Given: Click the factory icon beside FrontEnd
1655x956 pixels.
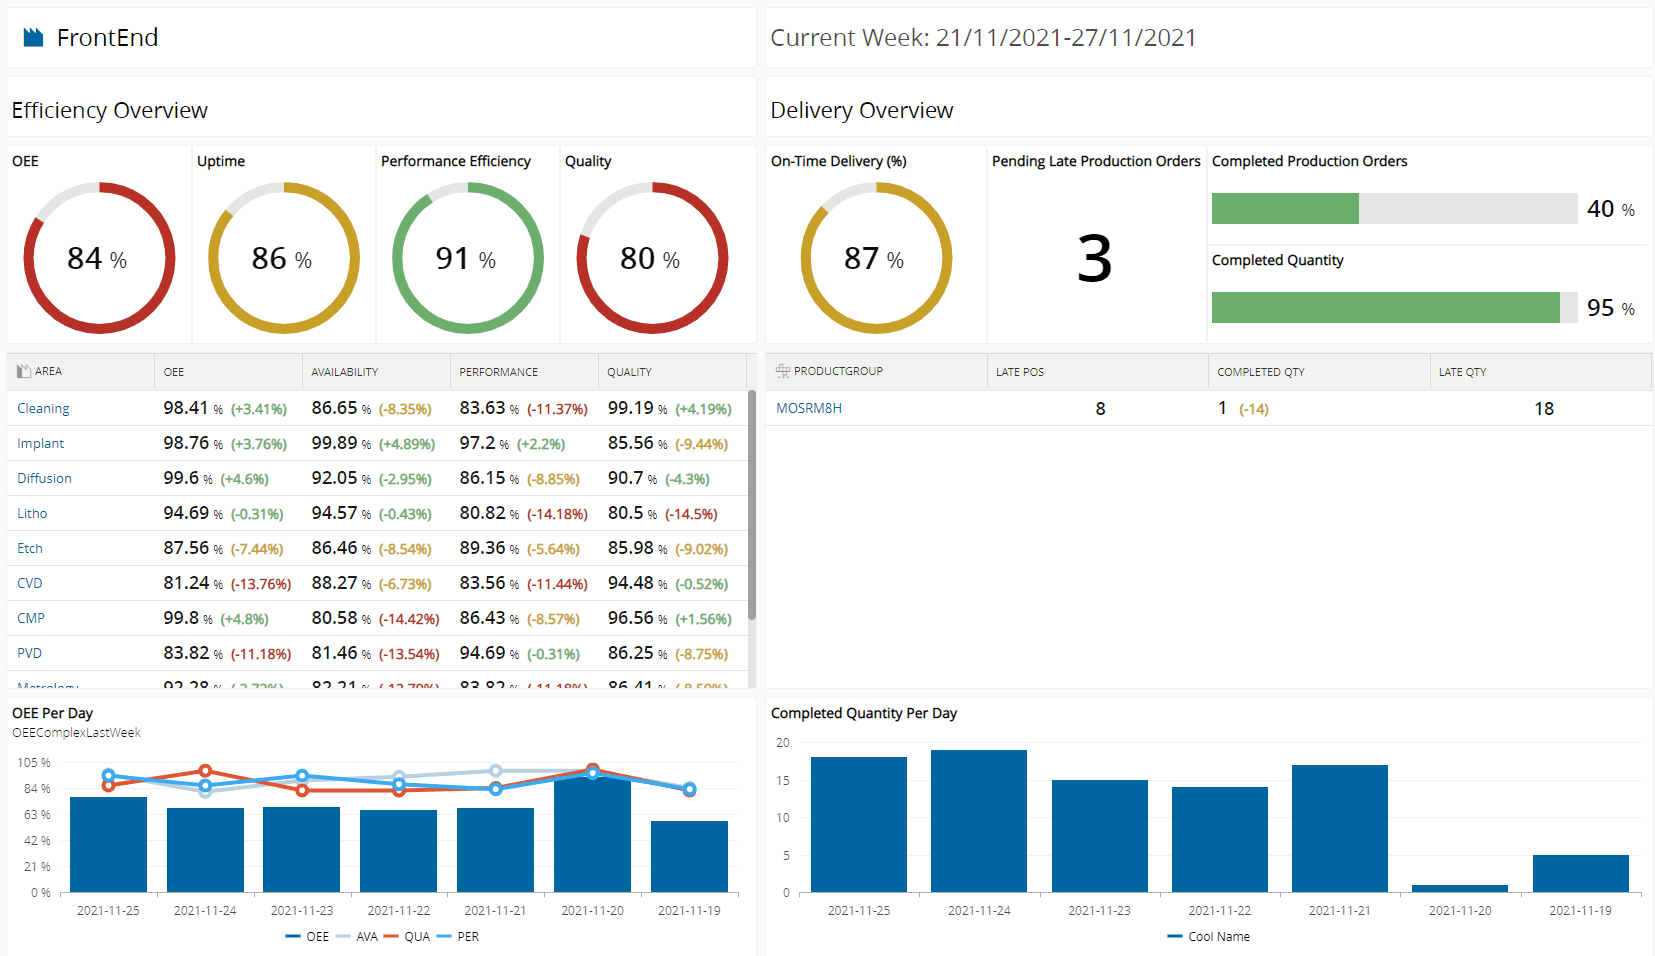Looking at the screenshot, I should pyautogui.click(x=34, y=38).
